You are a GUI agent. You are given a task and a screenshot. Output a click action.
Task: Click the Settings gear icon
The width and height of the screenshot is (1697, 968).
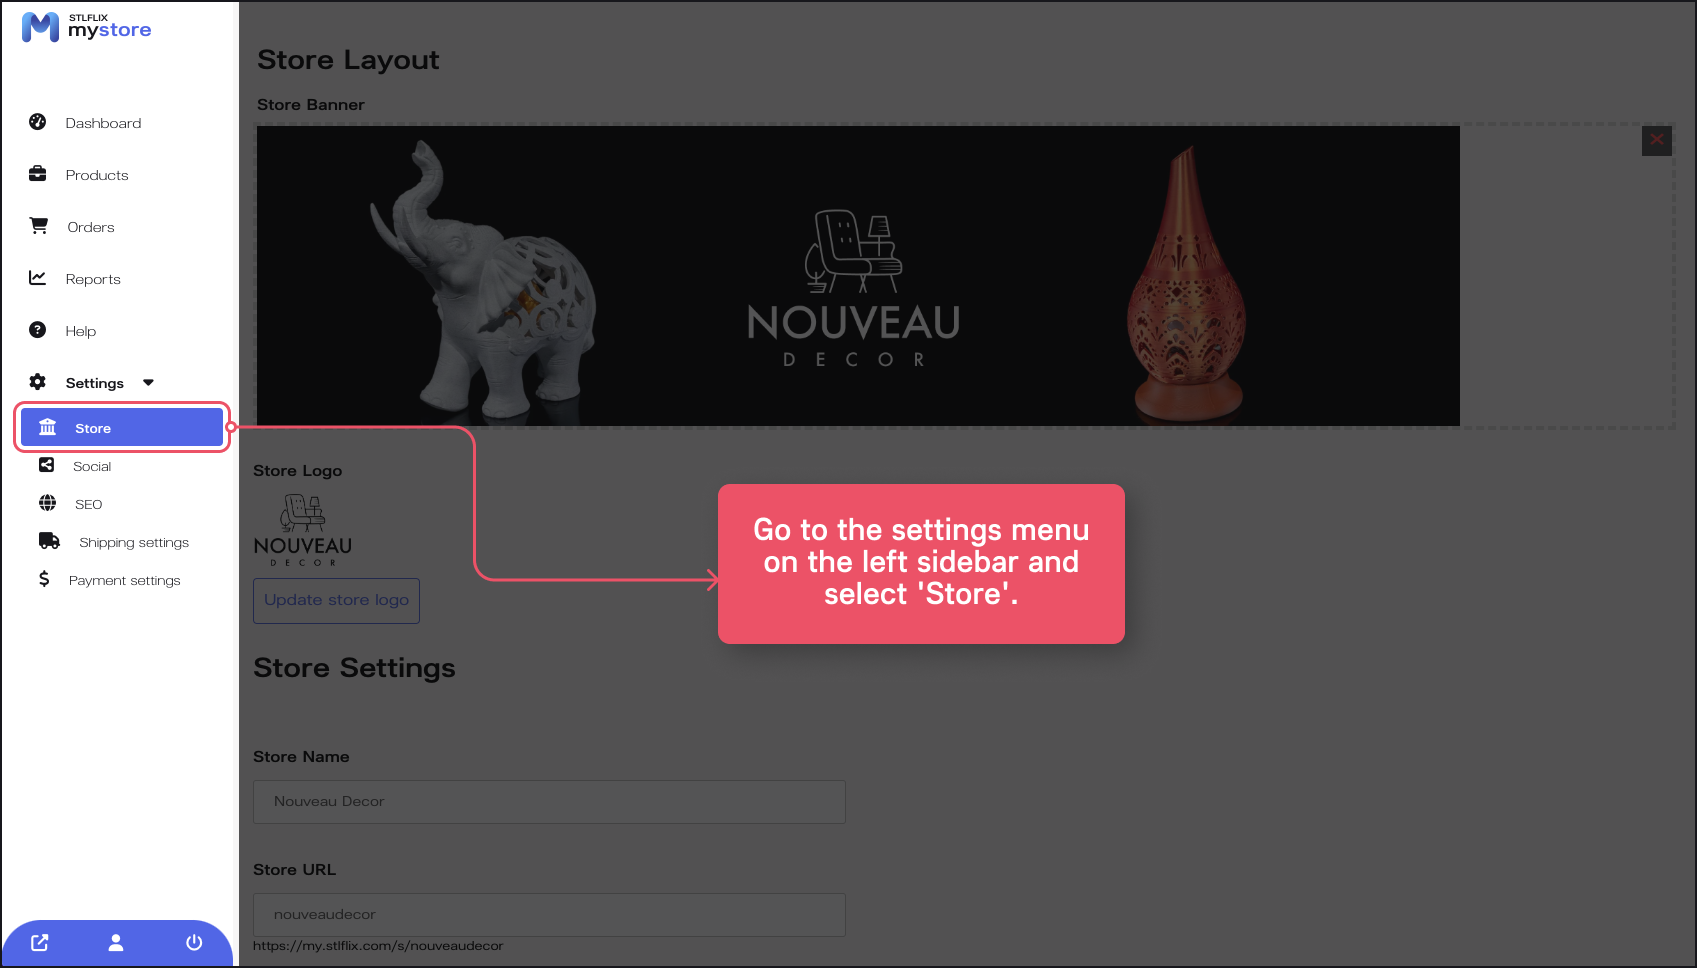coord(38,382)
